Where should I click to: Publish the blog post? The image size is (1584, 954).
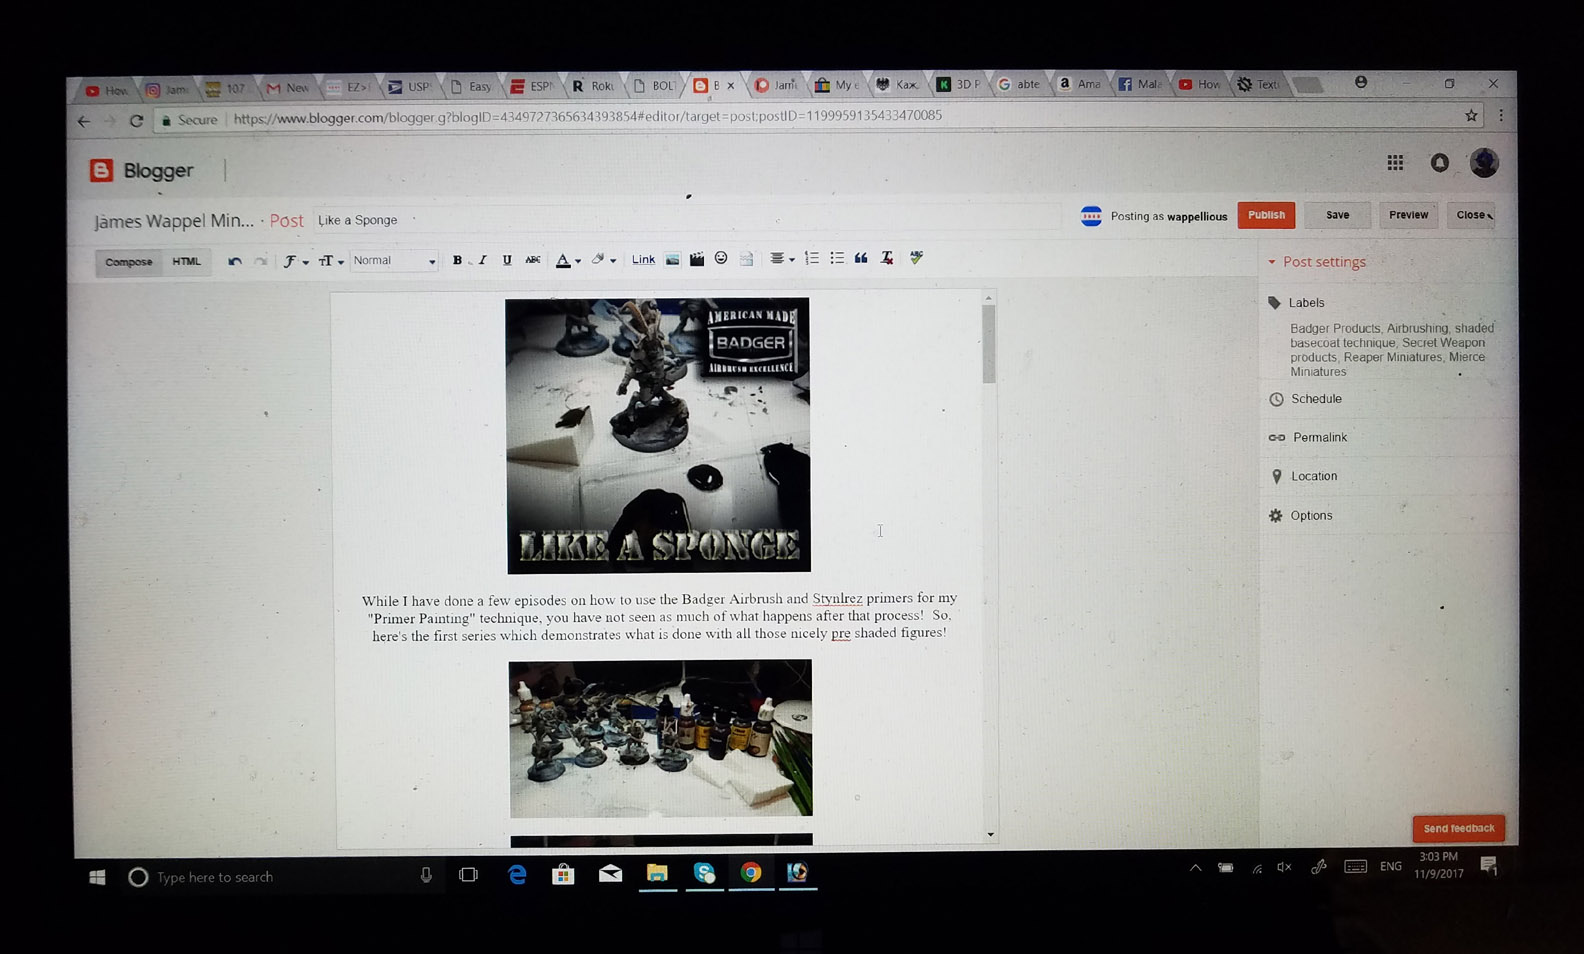coord(1266,215)
